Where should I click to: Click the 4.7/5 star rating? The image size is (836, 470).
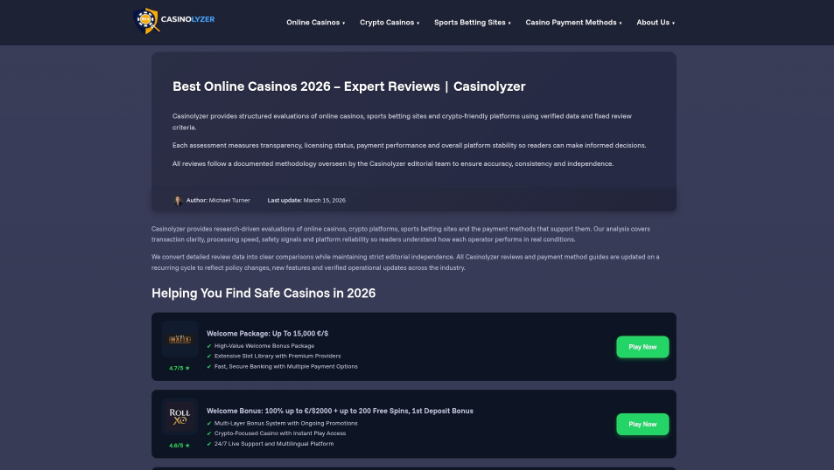[180, 368]
